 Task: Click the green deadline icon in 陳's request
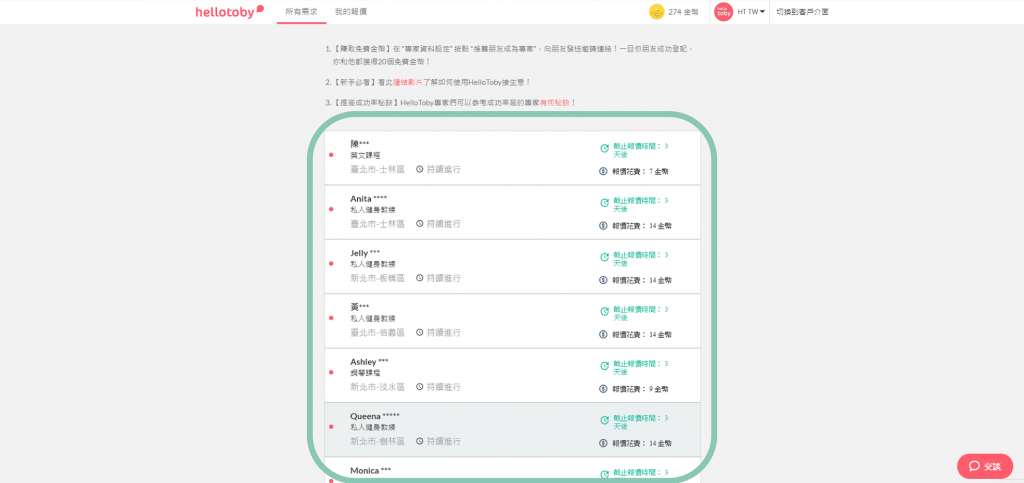(604, 149)
